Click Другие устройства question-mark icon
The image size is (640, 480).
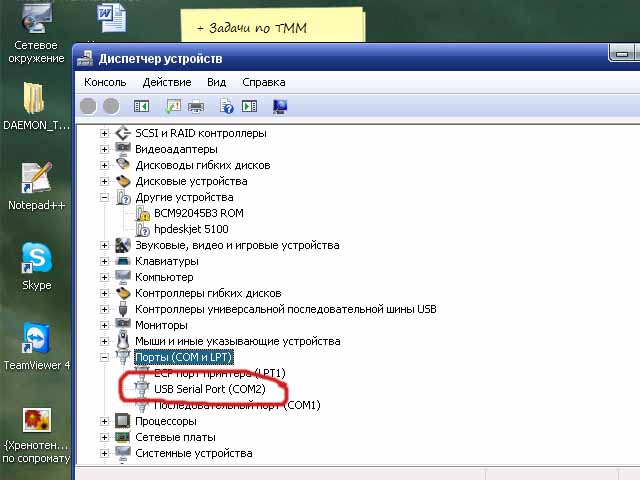click(x=123, y=197)
